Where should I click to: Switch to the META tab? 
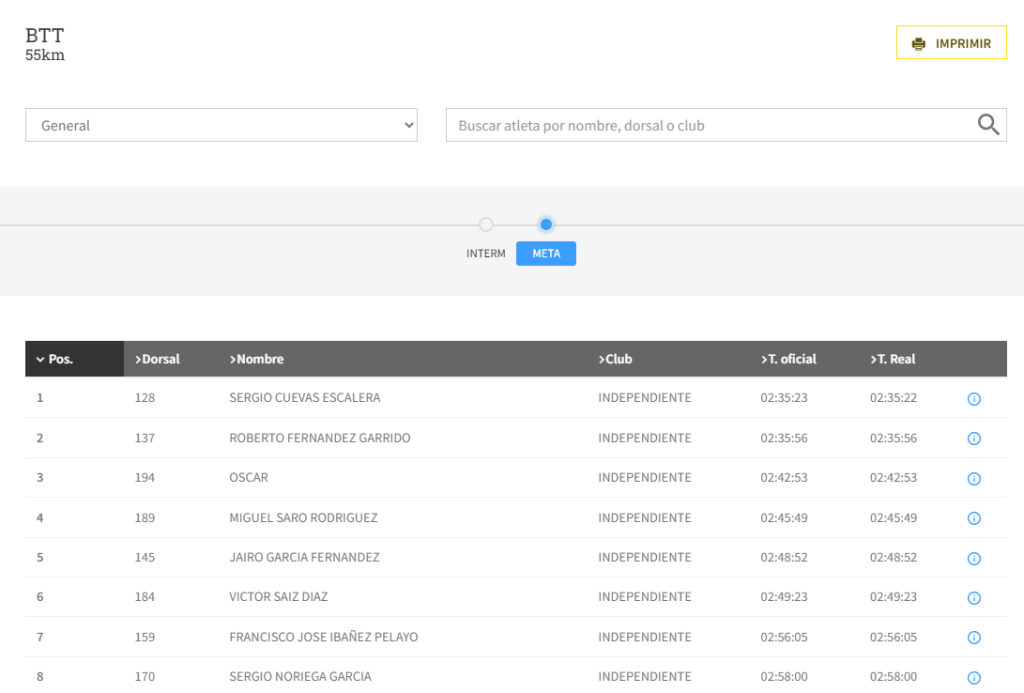[x=546, y=254]
